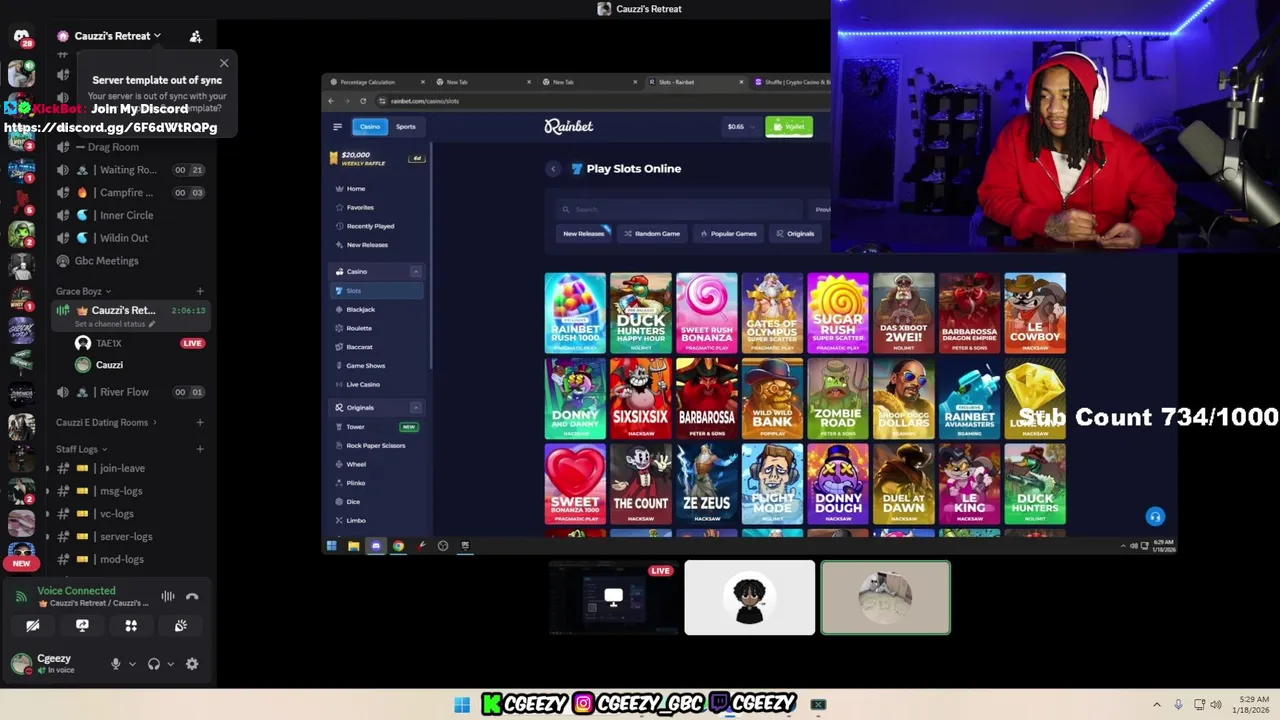1280x720 pixels.
Task: Join the Inner Circle voice channel
Action: point(130,215)
